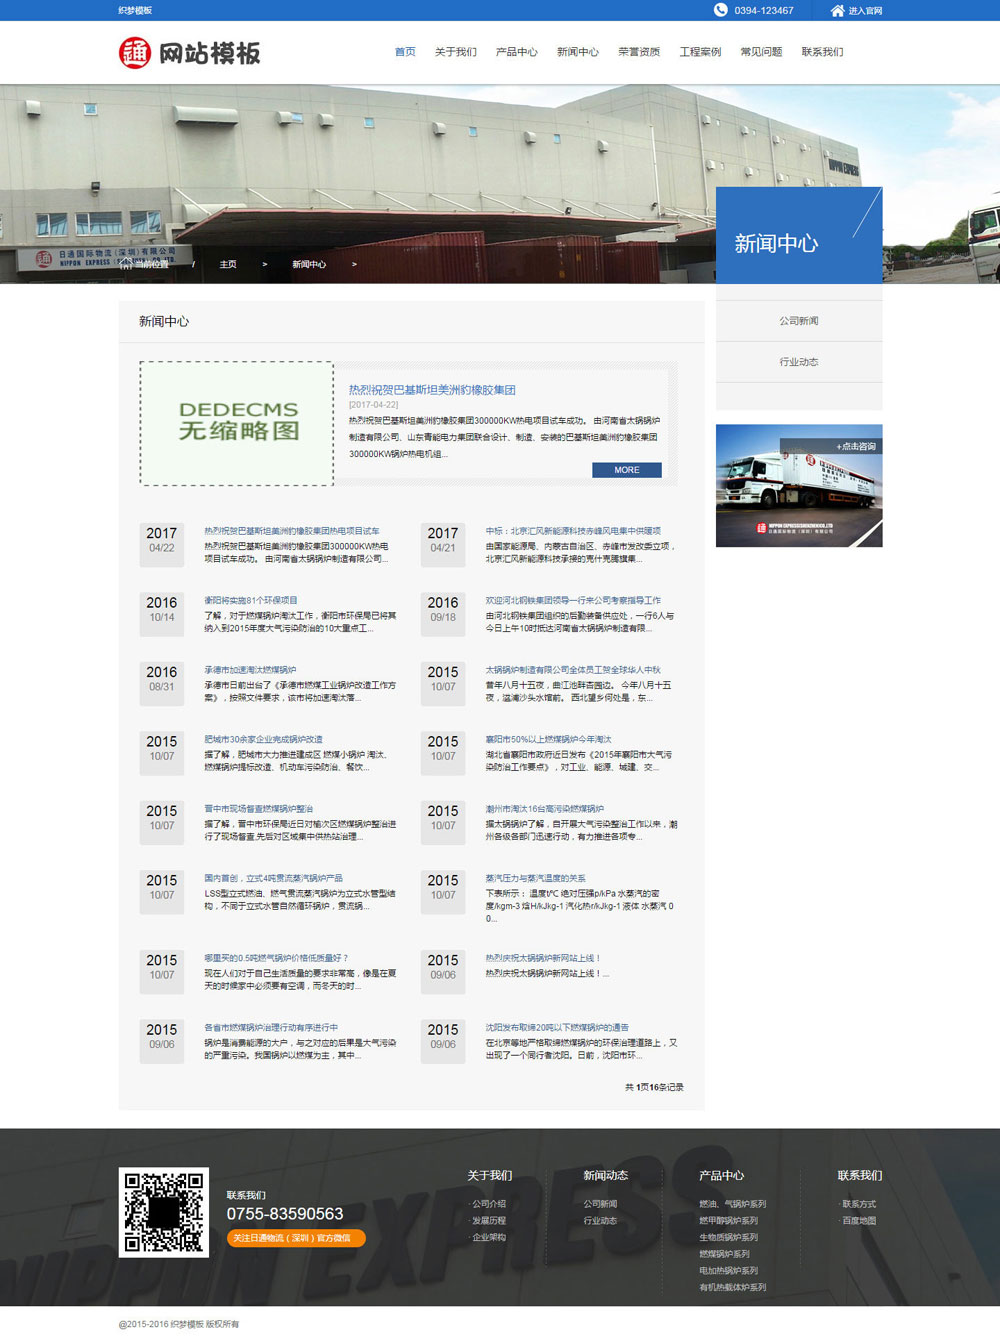Select 公司新闻 in the sidebar
Image resolution: width=1000 pixels, height=1341 pixels.
click(798, 321)
